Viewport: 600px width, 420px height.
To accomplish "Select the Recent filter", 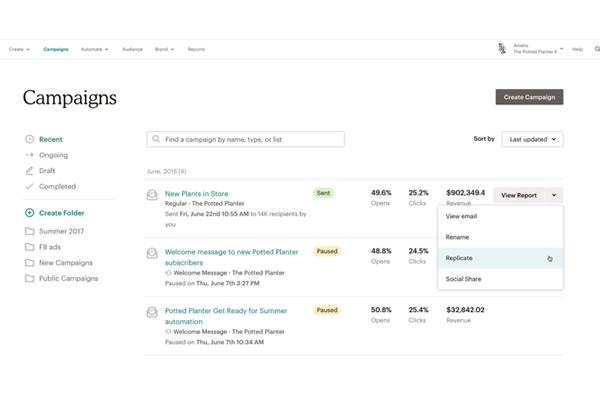I will 51,139.
